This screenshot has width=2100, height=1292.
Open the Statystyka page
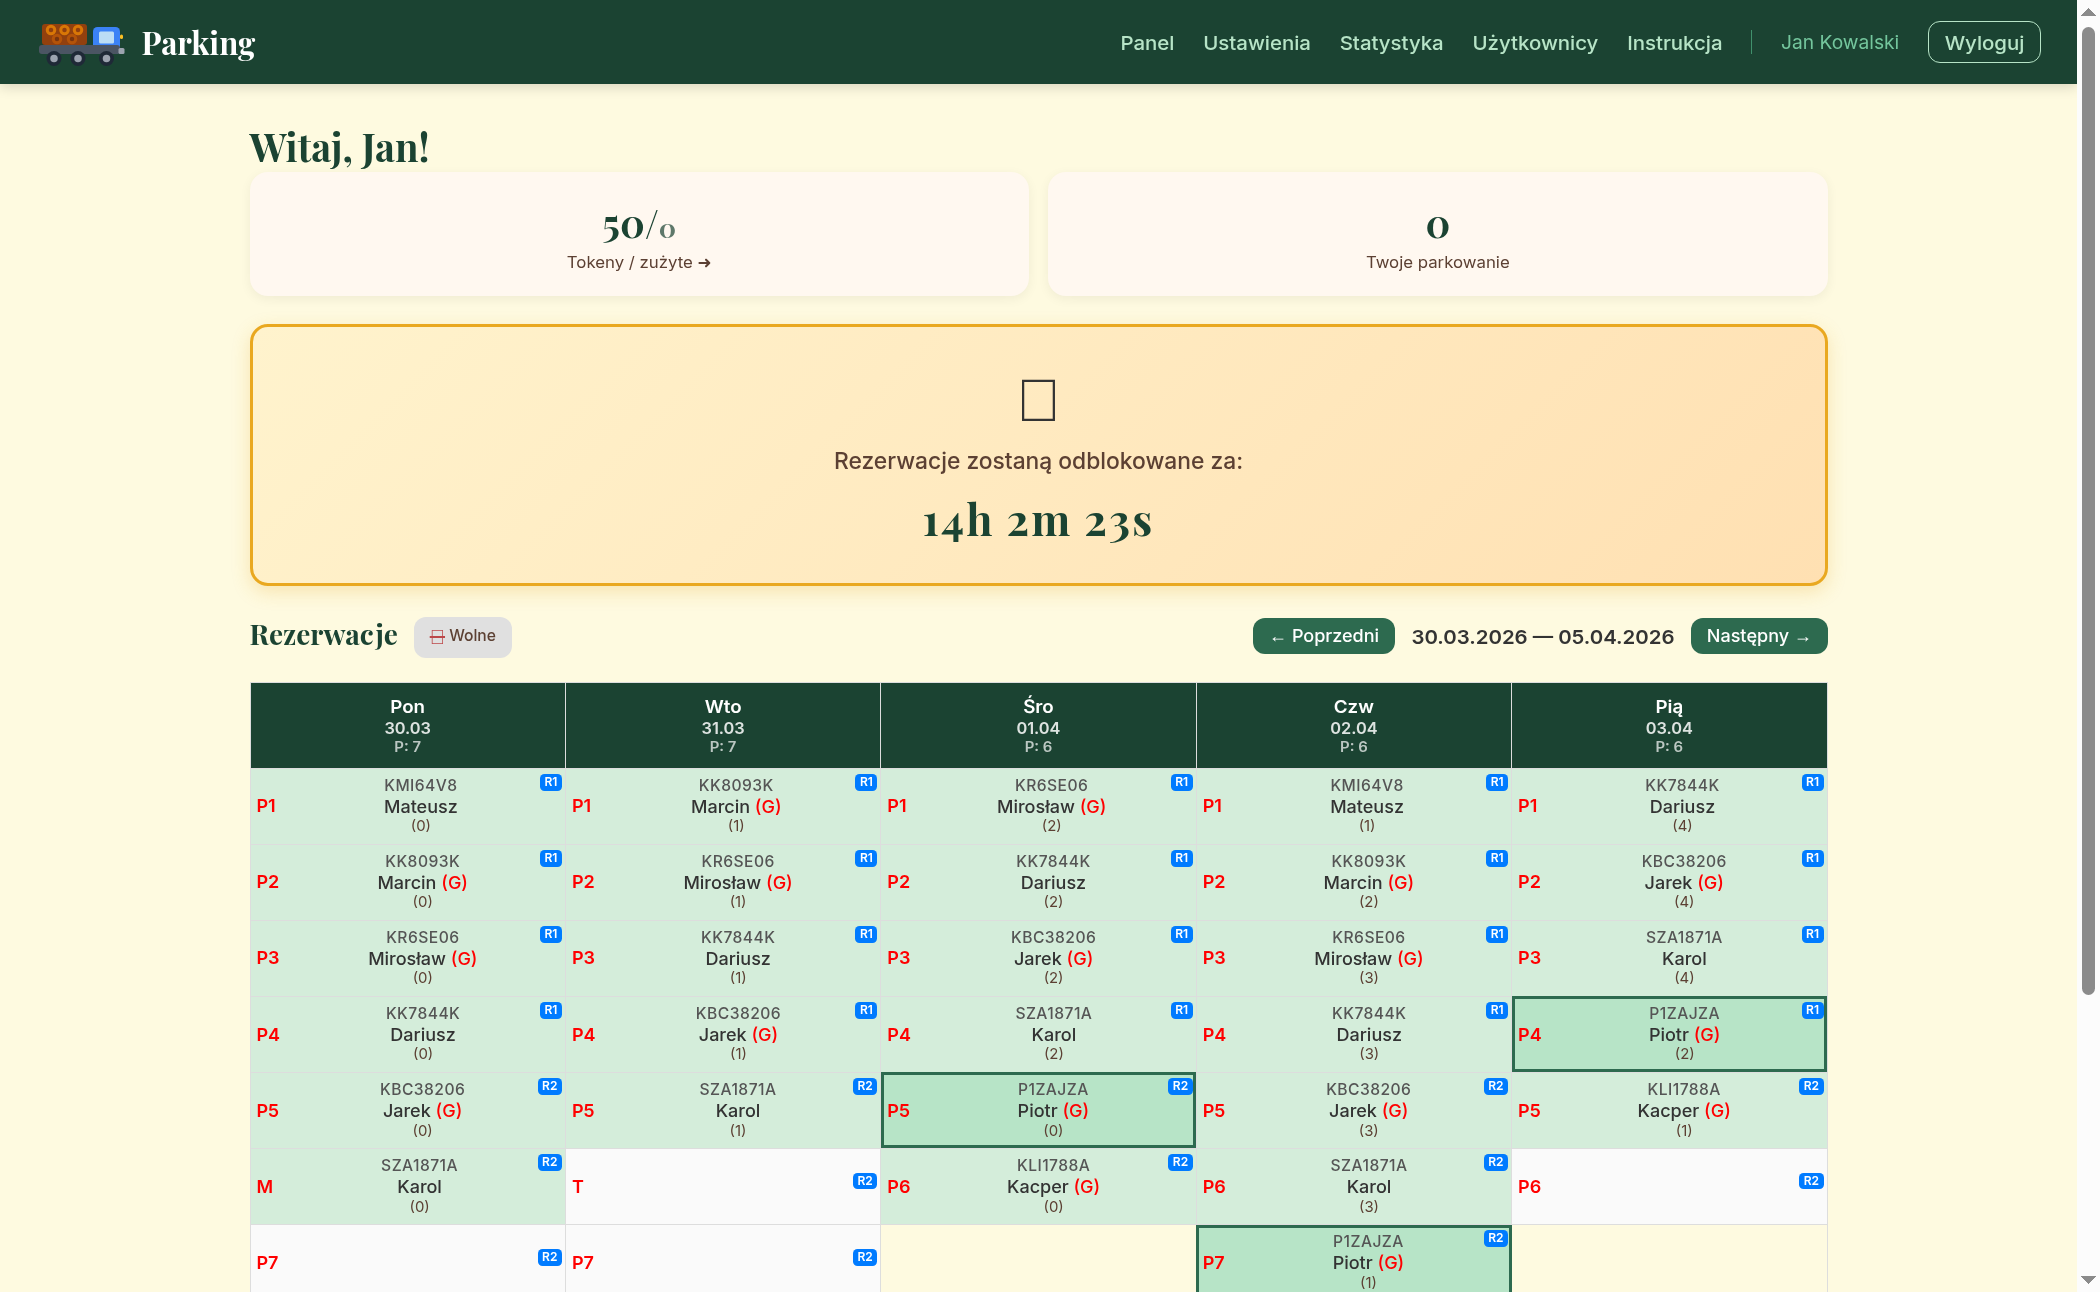click(1390, 43)
